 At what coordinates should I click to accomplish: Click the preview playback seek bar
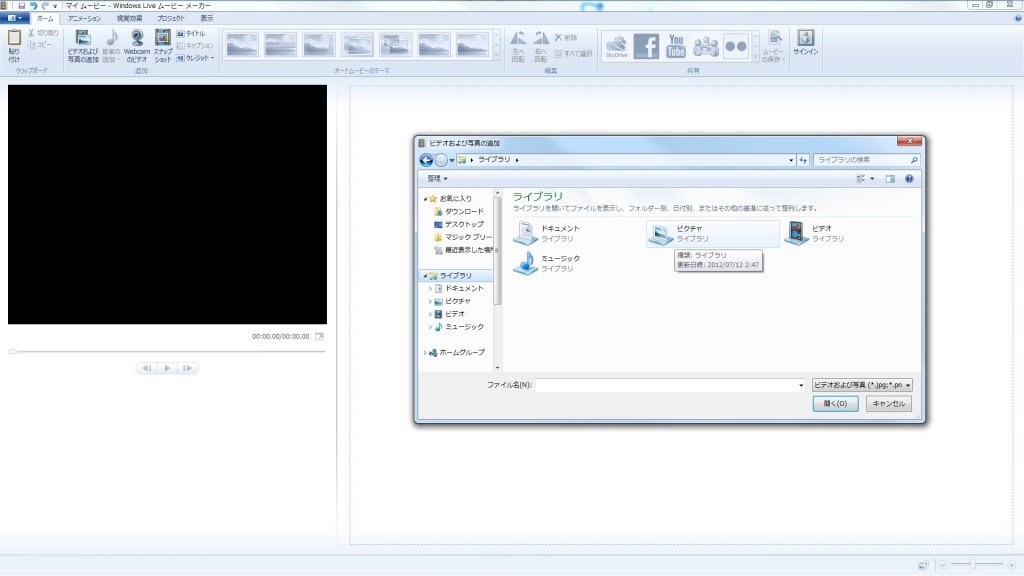pyautogui.click(x=167, y=351)
